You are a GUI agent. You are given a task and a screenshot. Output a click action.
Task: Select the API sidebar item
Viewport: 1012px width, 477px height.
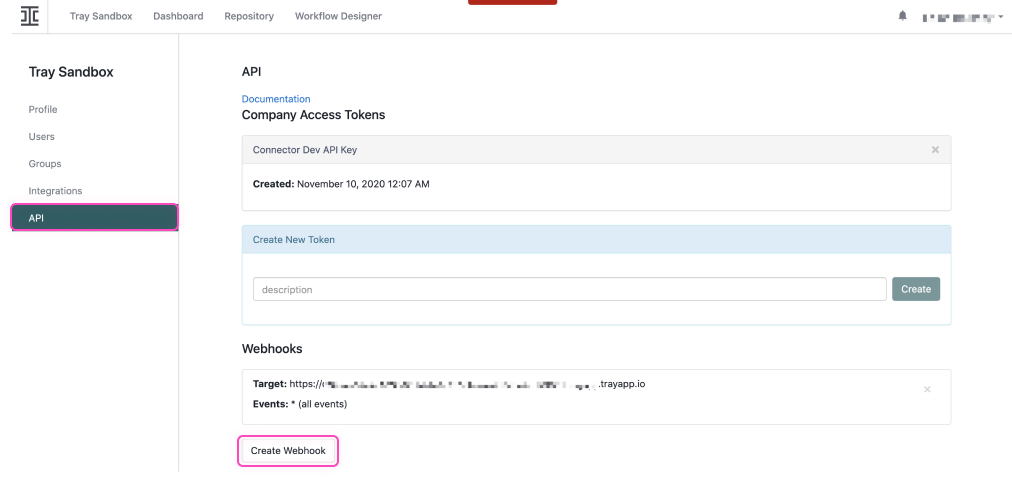click(95, 218)
